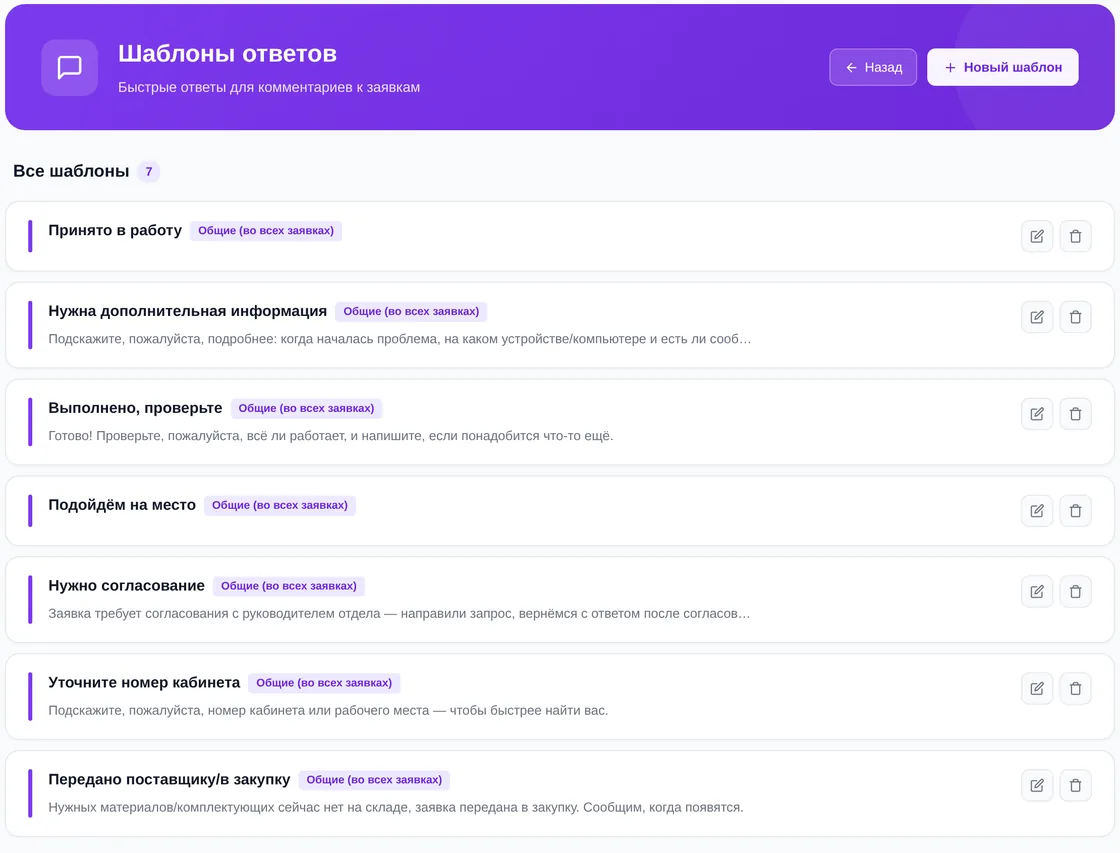Viewport: 1120px width, 853px height.
Task: Click the "Общие" badge next to "Уточните номер кабинета"
Action: point(324,683)
